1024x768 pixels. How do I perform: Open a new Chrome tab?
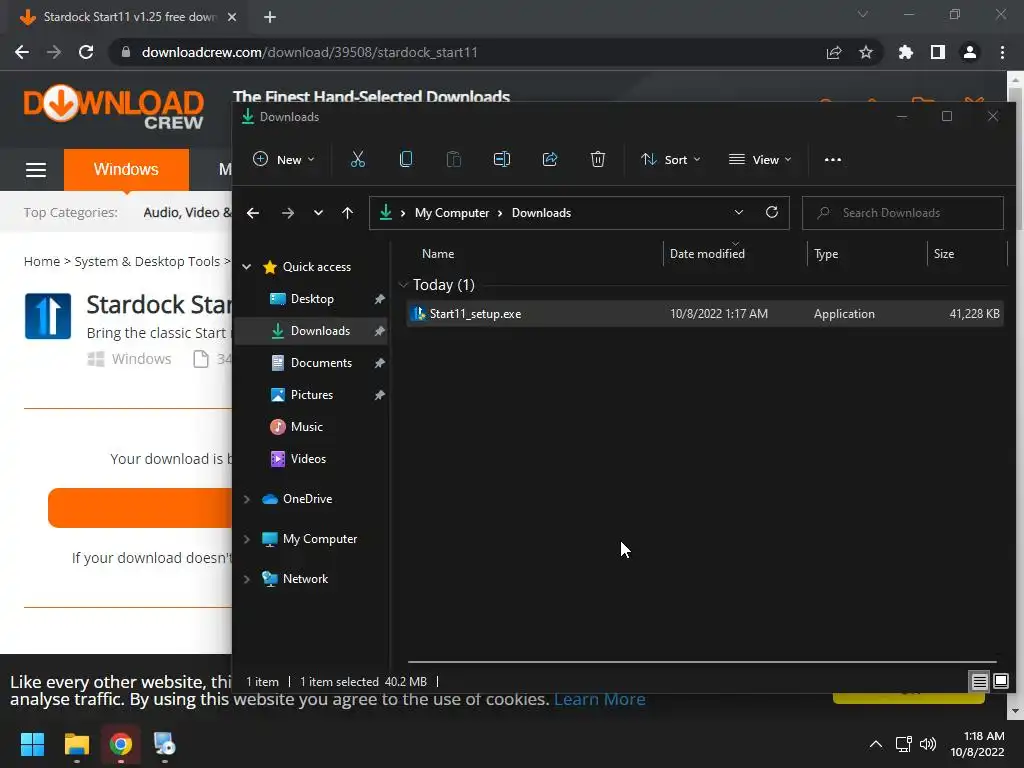tap(270, 18)
